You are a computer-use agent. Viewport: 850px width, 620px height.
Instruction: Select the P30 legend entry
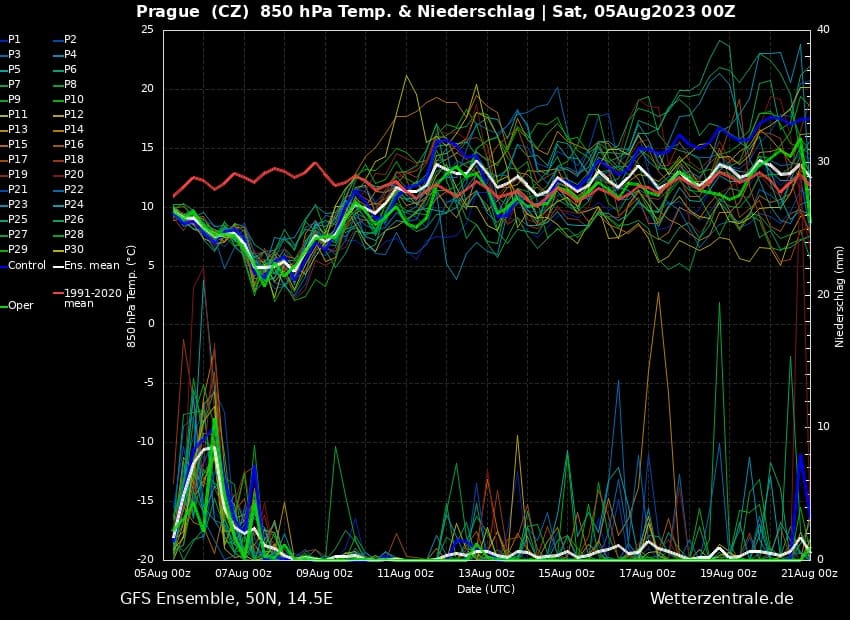point(73,250)
